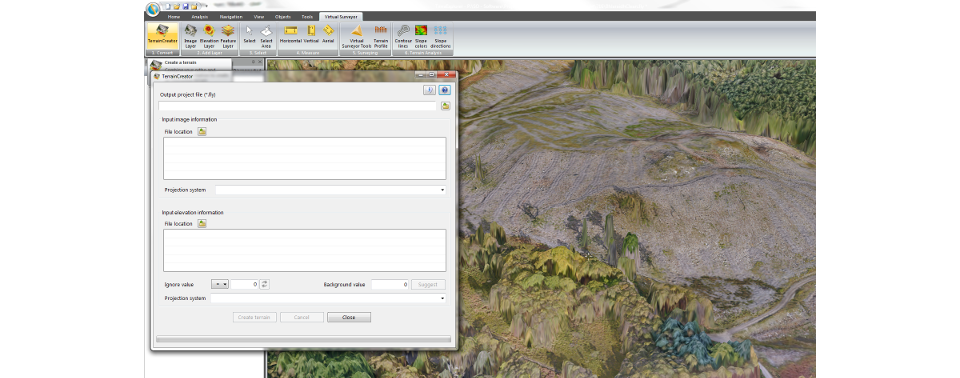
Task: Click the Cancel button in TerrainCreator
Action: click(x=302, y=317)
